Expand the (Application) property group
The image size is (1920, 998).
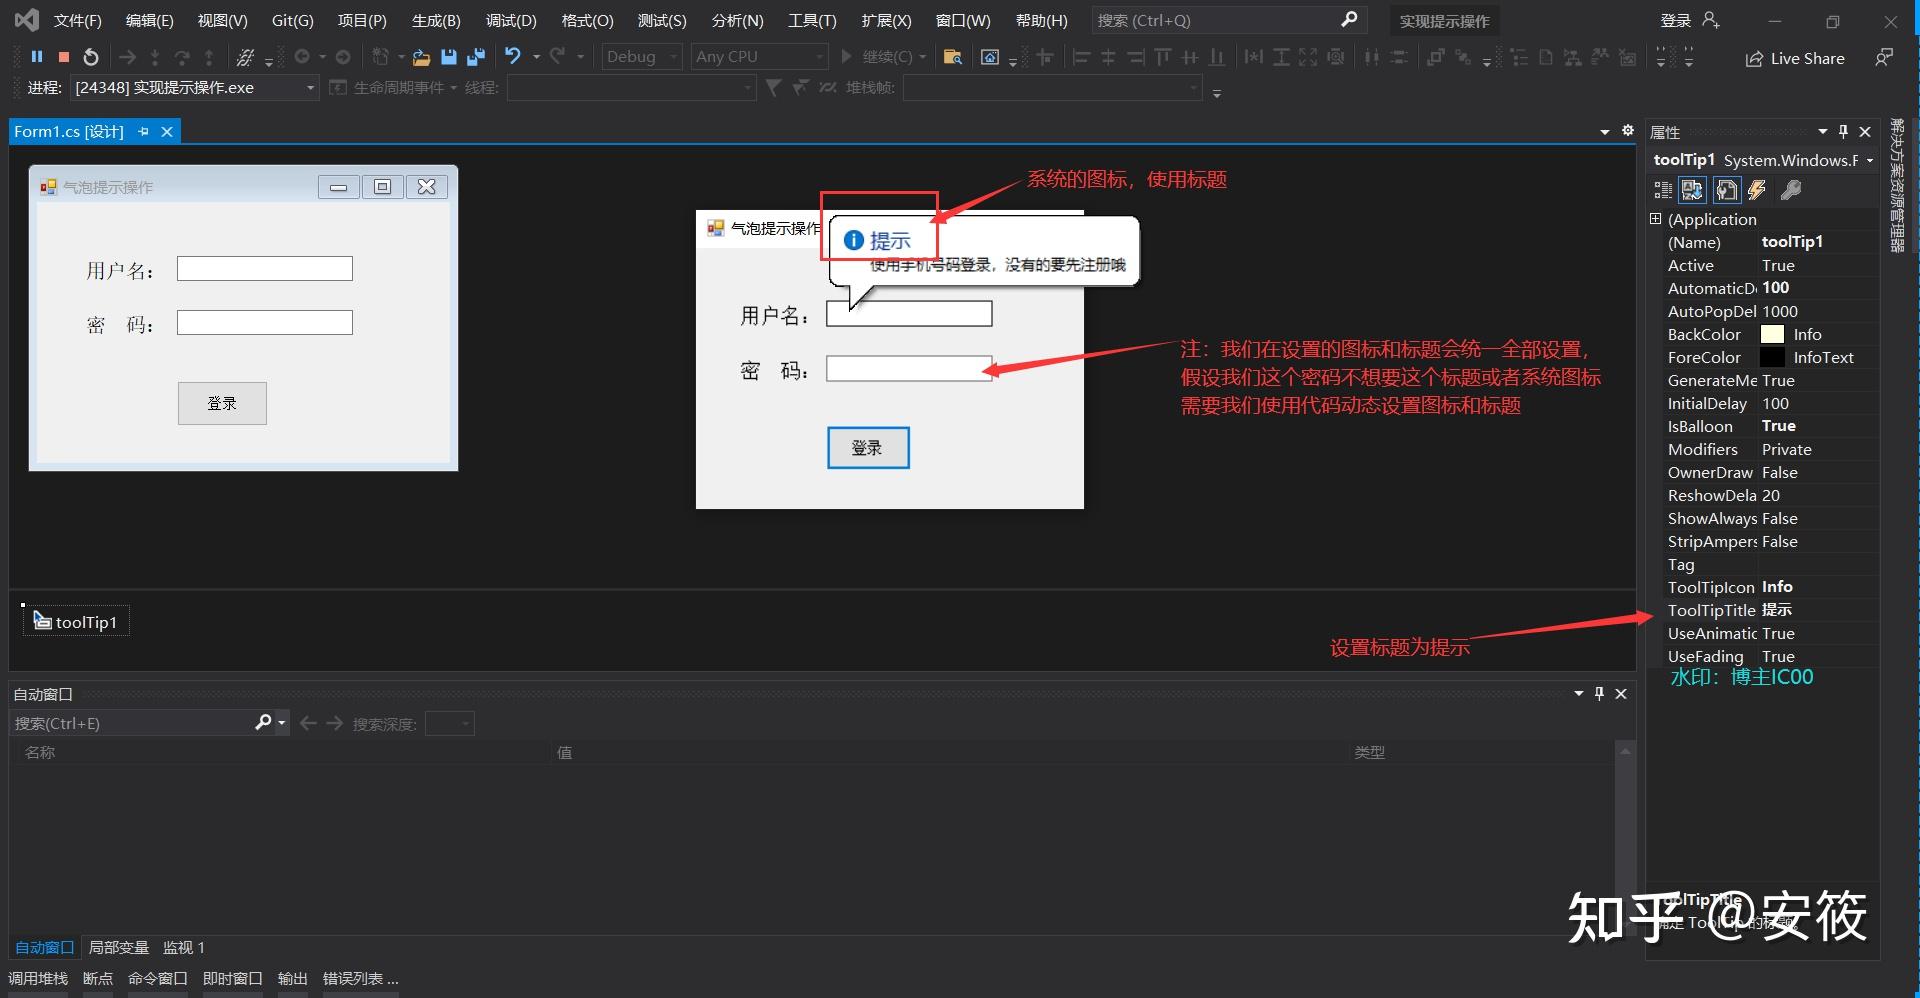tap(1655, 219)
